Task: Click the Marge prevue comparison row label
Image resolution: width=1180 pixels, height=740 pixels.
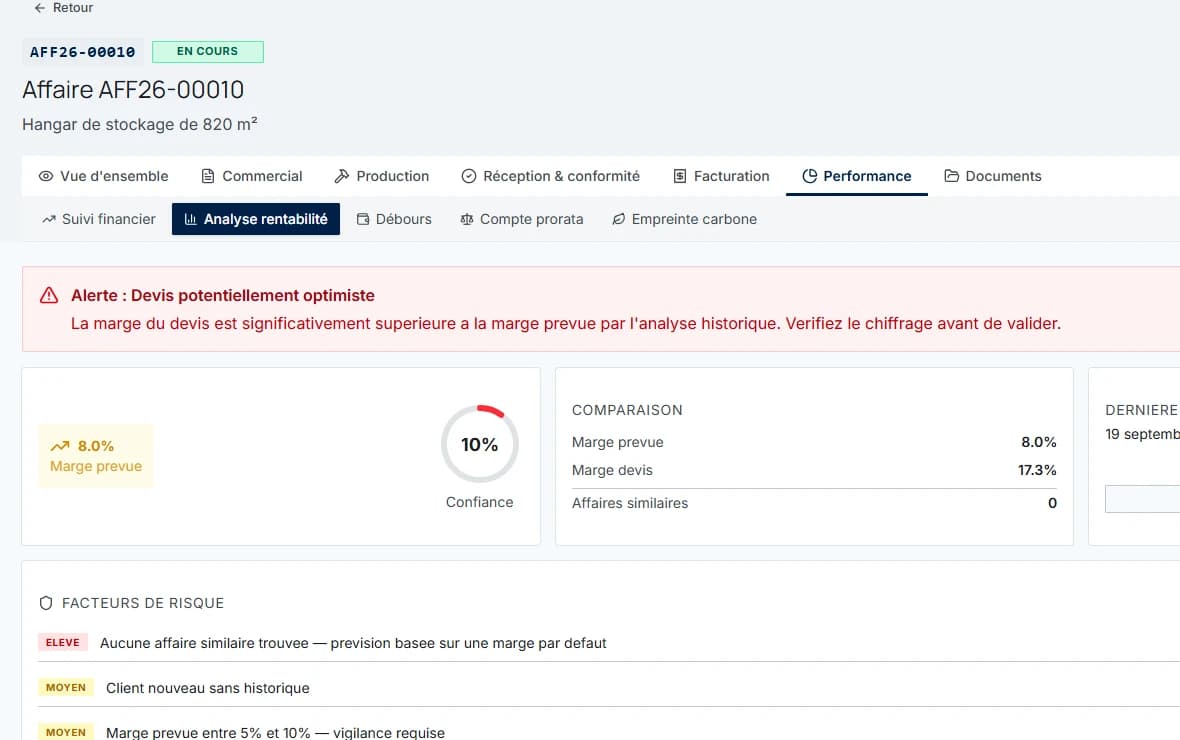Action: (618, 442)
